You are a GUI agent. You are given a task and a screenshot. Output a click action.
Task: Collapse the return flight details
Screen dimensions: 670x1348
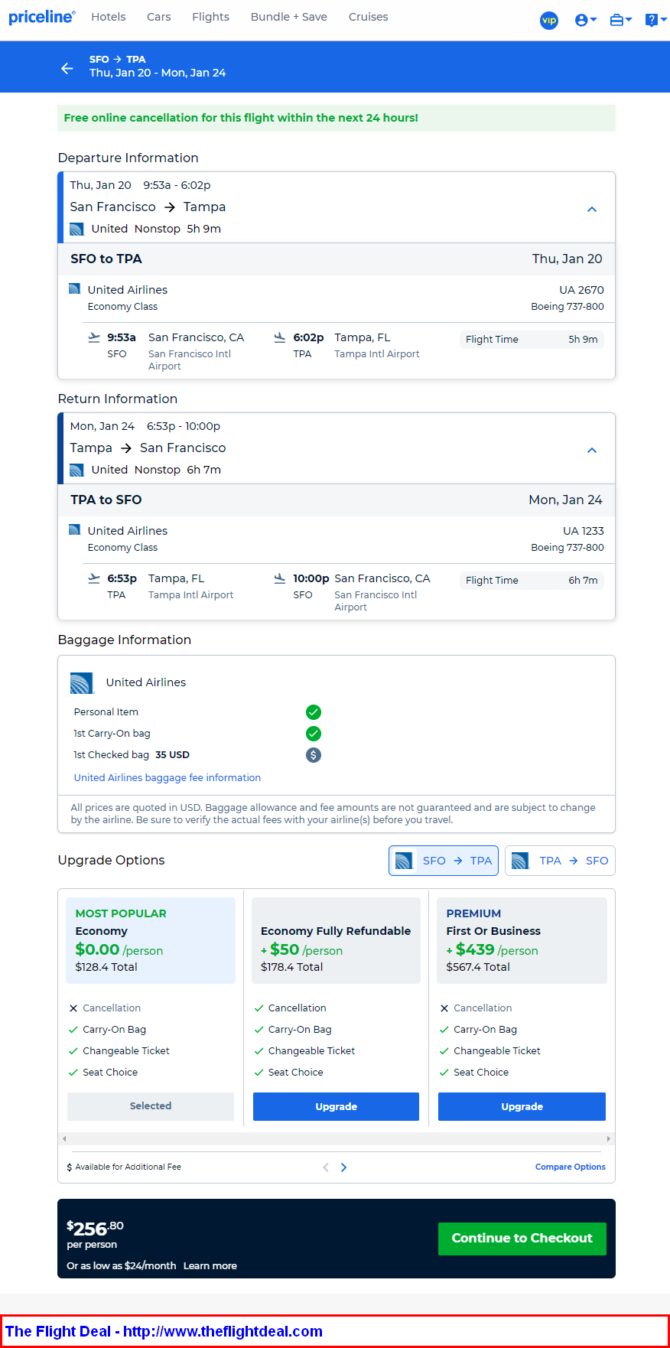pos(591,450)
